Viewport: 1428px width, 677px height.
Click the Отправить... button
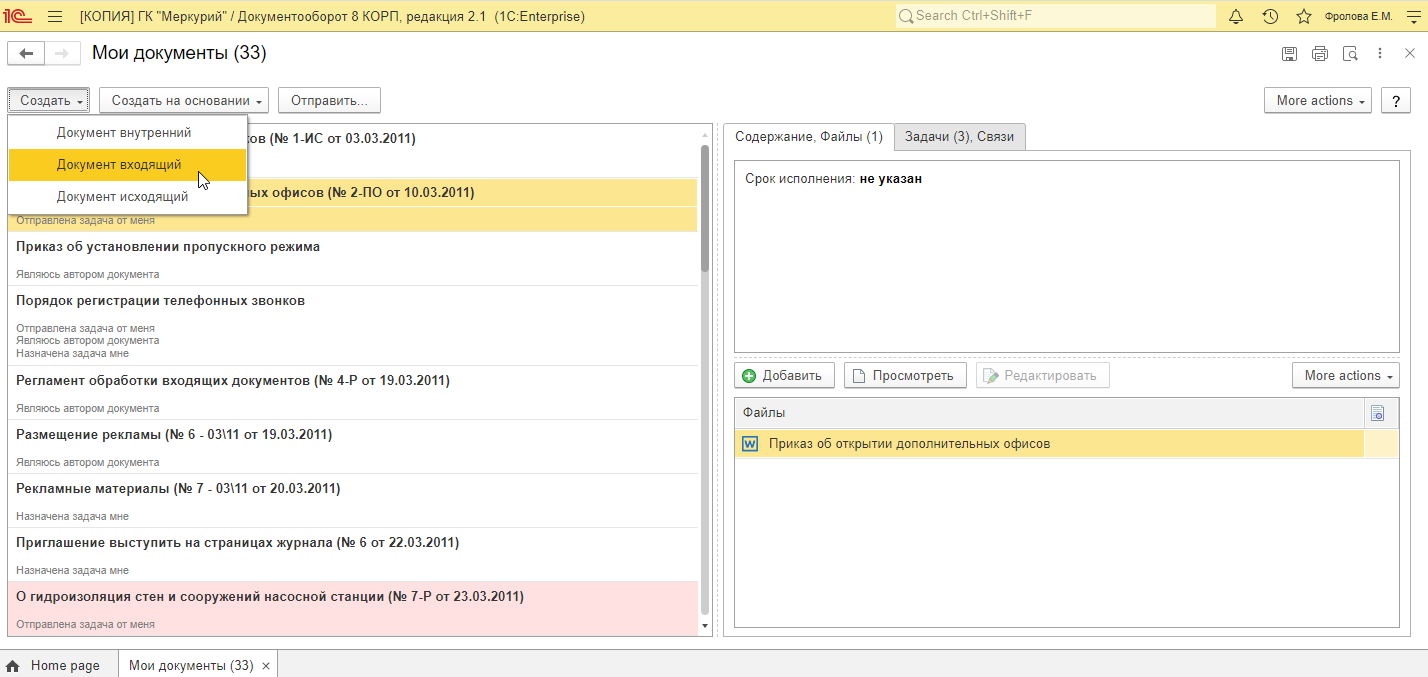329,101
